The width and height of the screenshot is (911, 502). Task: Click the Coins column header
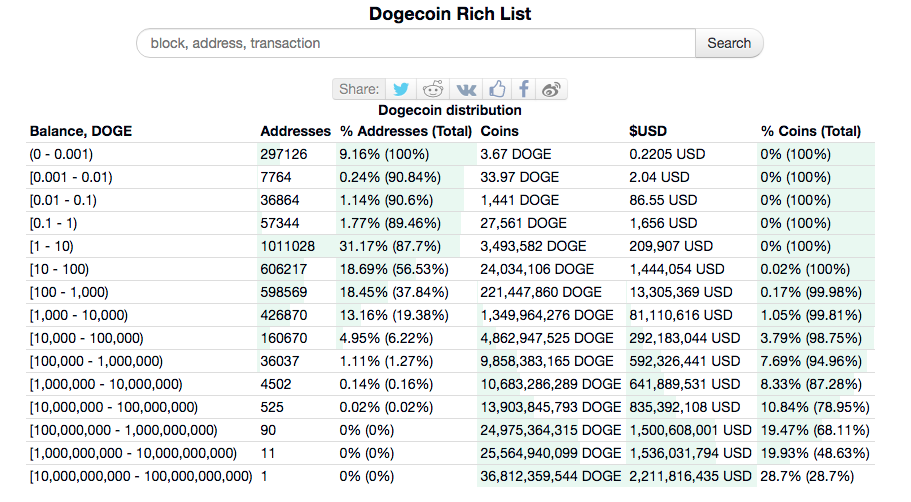(499, 131)
